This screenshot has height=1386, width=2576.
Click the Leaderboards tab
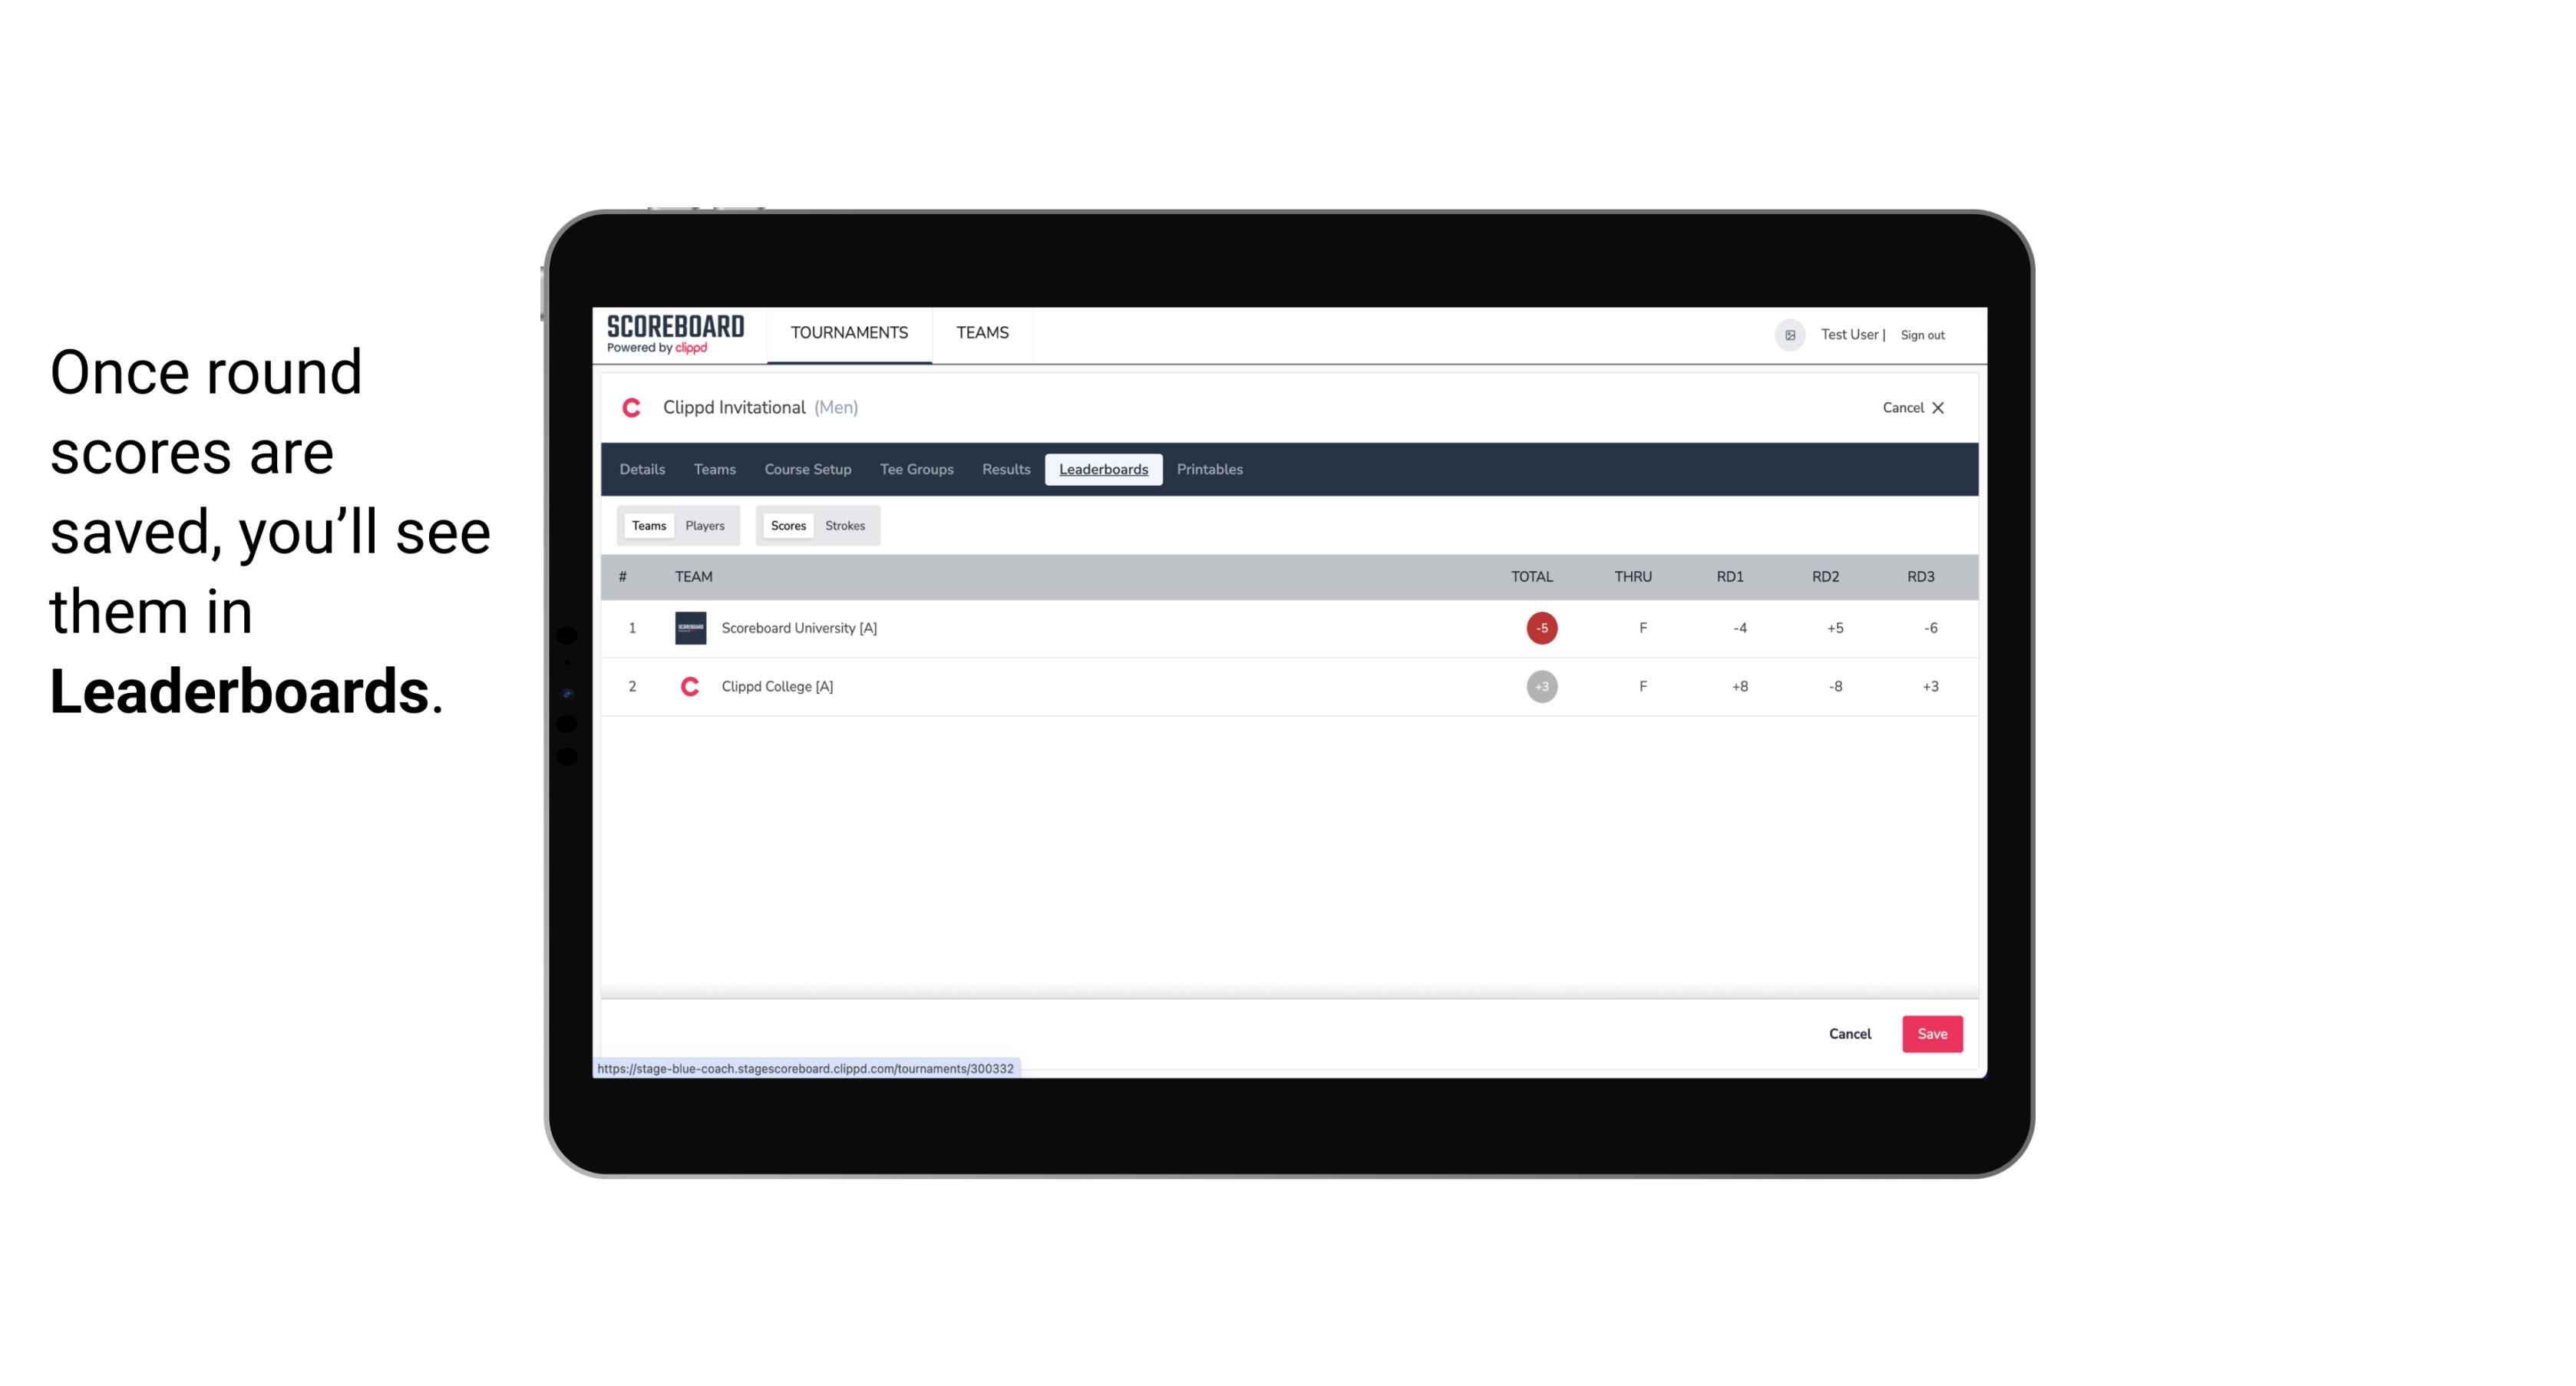click(x=1103, y=470)
